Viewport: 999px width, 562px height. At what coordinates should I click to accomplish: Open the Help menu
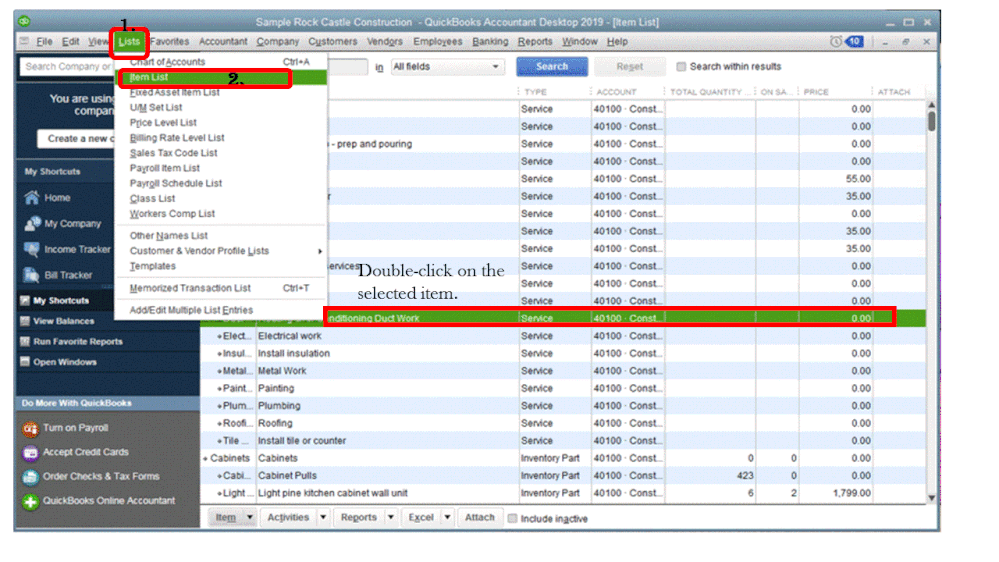click(x=617, y=41)
